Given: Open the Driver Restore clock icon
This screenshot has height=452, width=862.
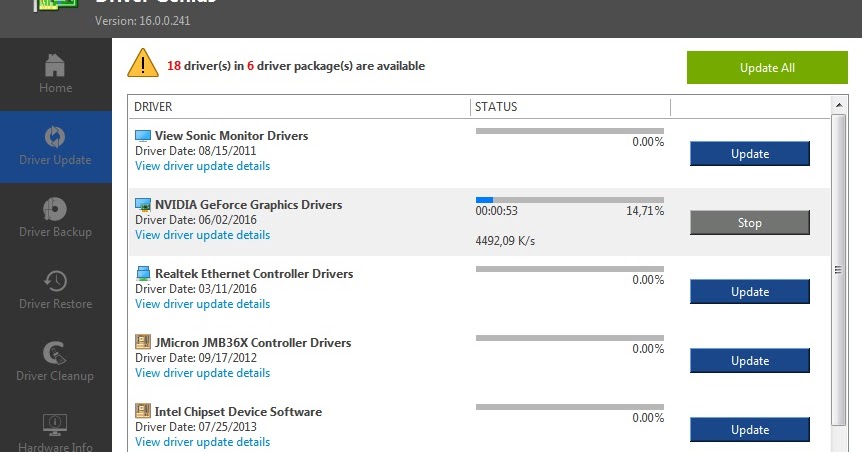Looking at the screenshot, I should (x=55, y=281).
